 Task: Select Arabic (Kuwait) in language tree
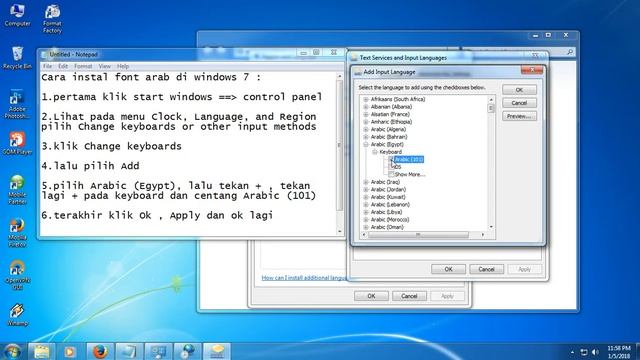point(388,197)
